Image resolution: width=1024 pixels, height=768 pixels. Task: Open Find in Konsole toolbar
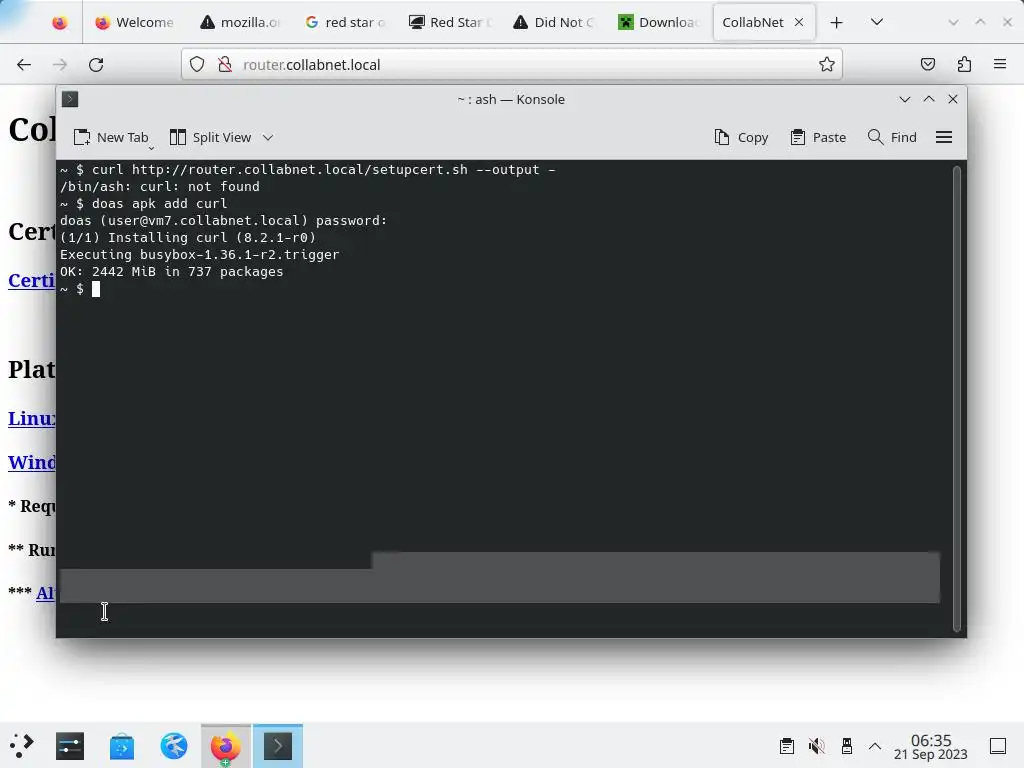(892, 137)
